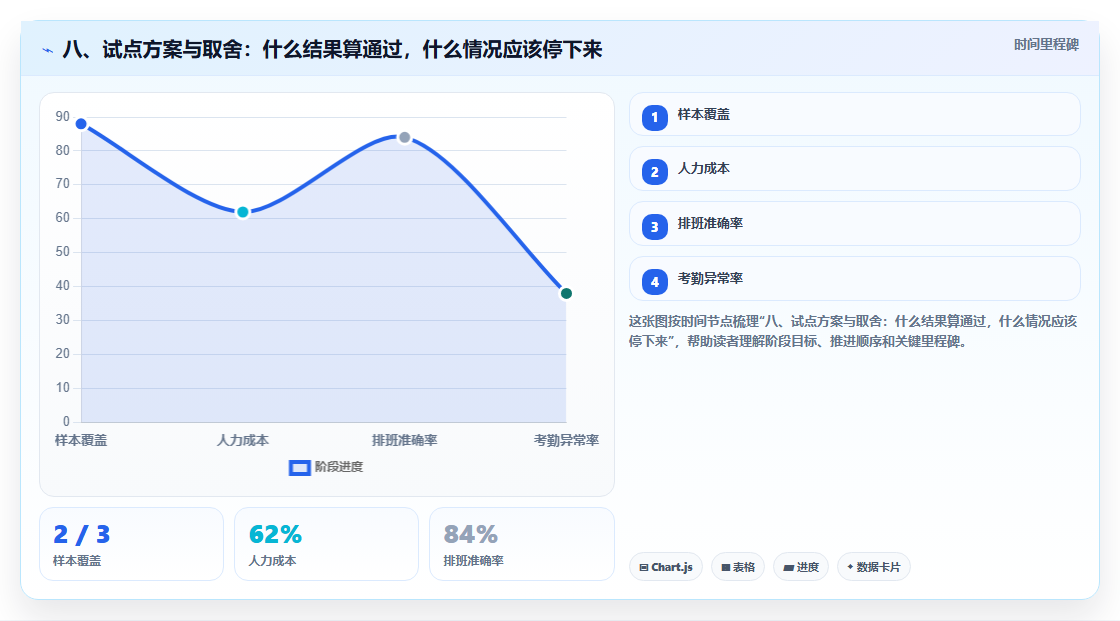Click the 62% 人力成本 data card
Screen dimensions: 1120x621
pyautogui.click(x=326, y=544)
